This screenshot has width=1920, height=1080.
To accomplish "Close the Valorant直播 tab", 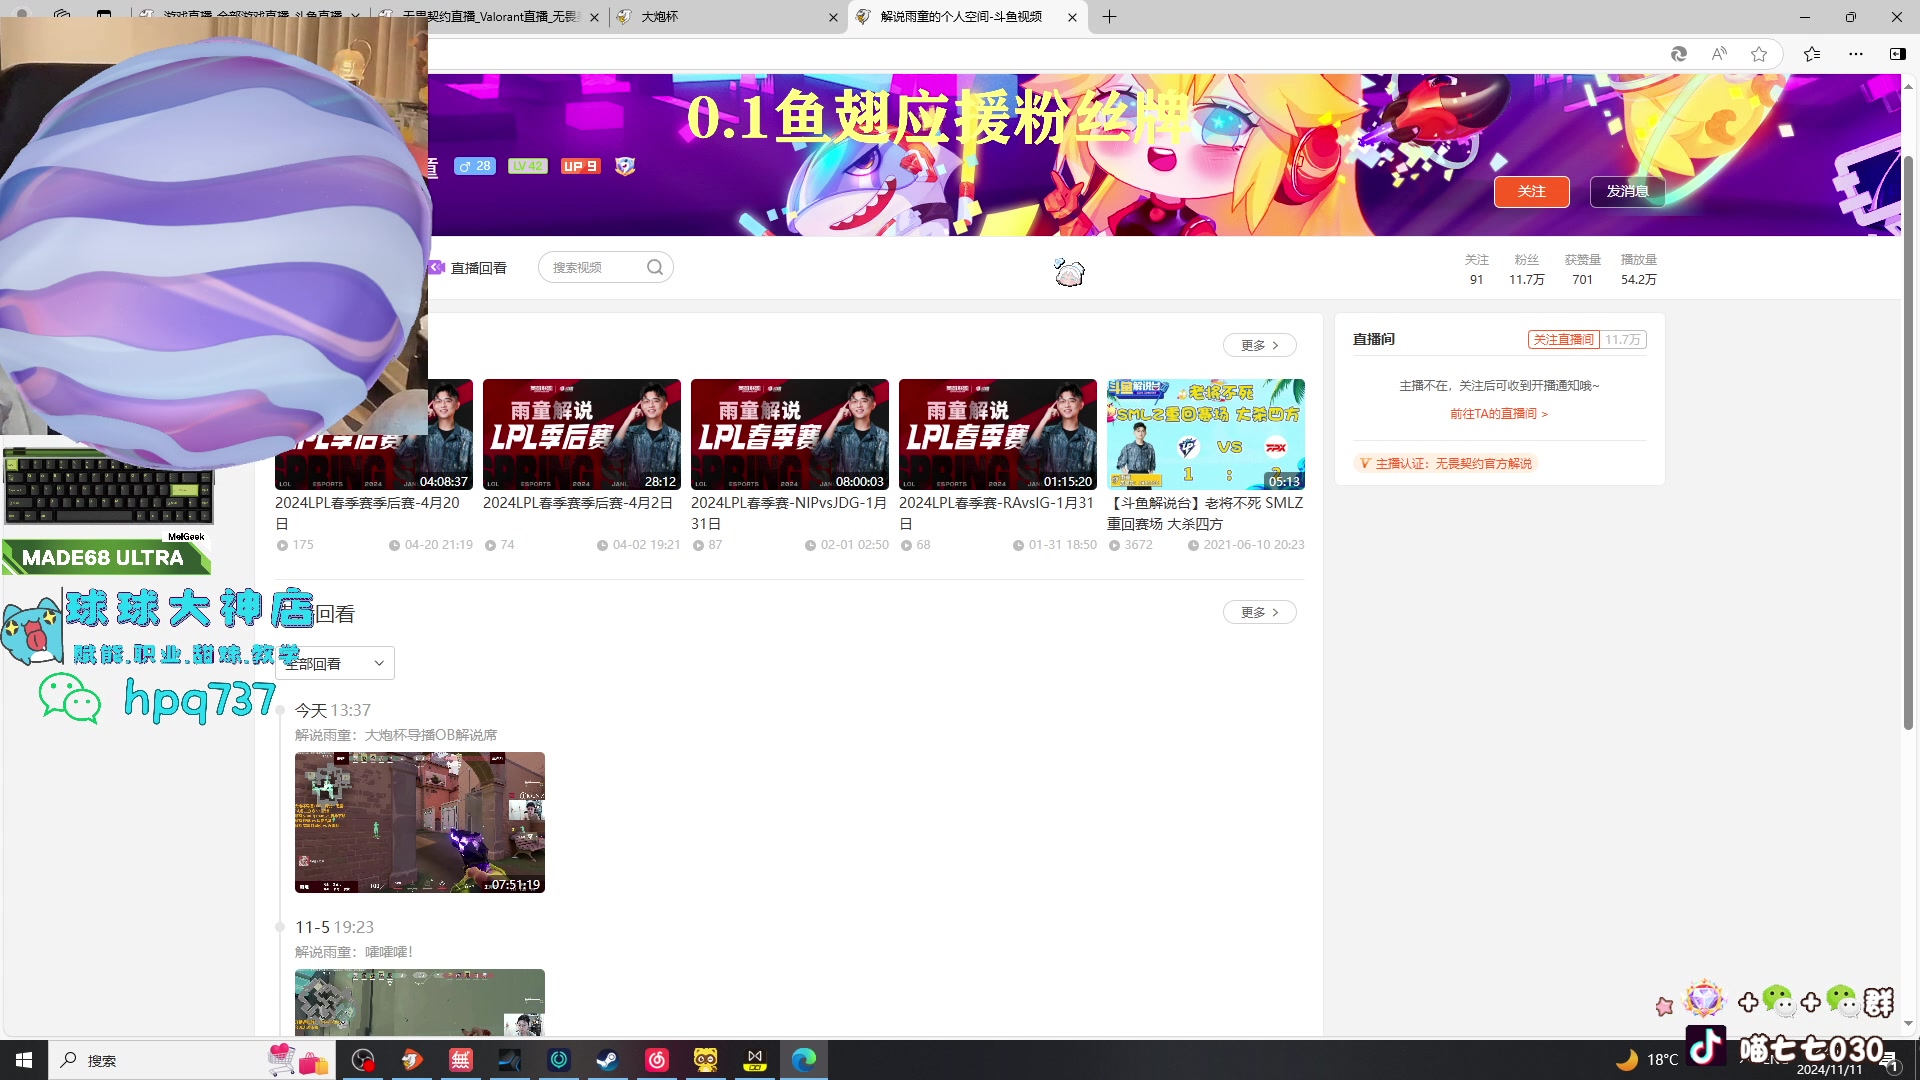I will tap(594, 17).
